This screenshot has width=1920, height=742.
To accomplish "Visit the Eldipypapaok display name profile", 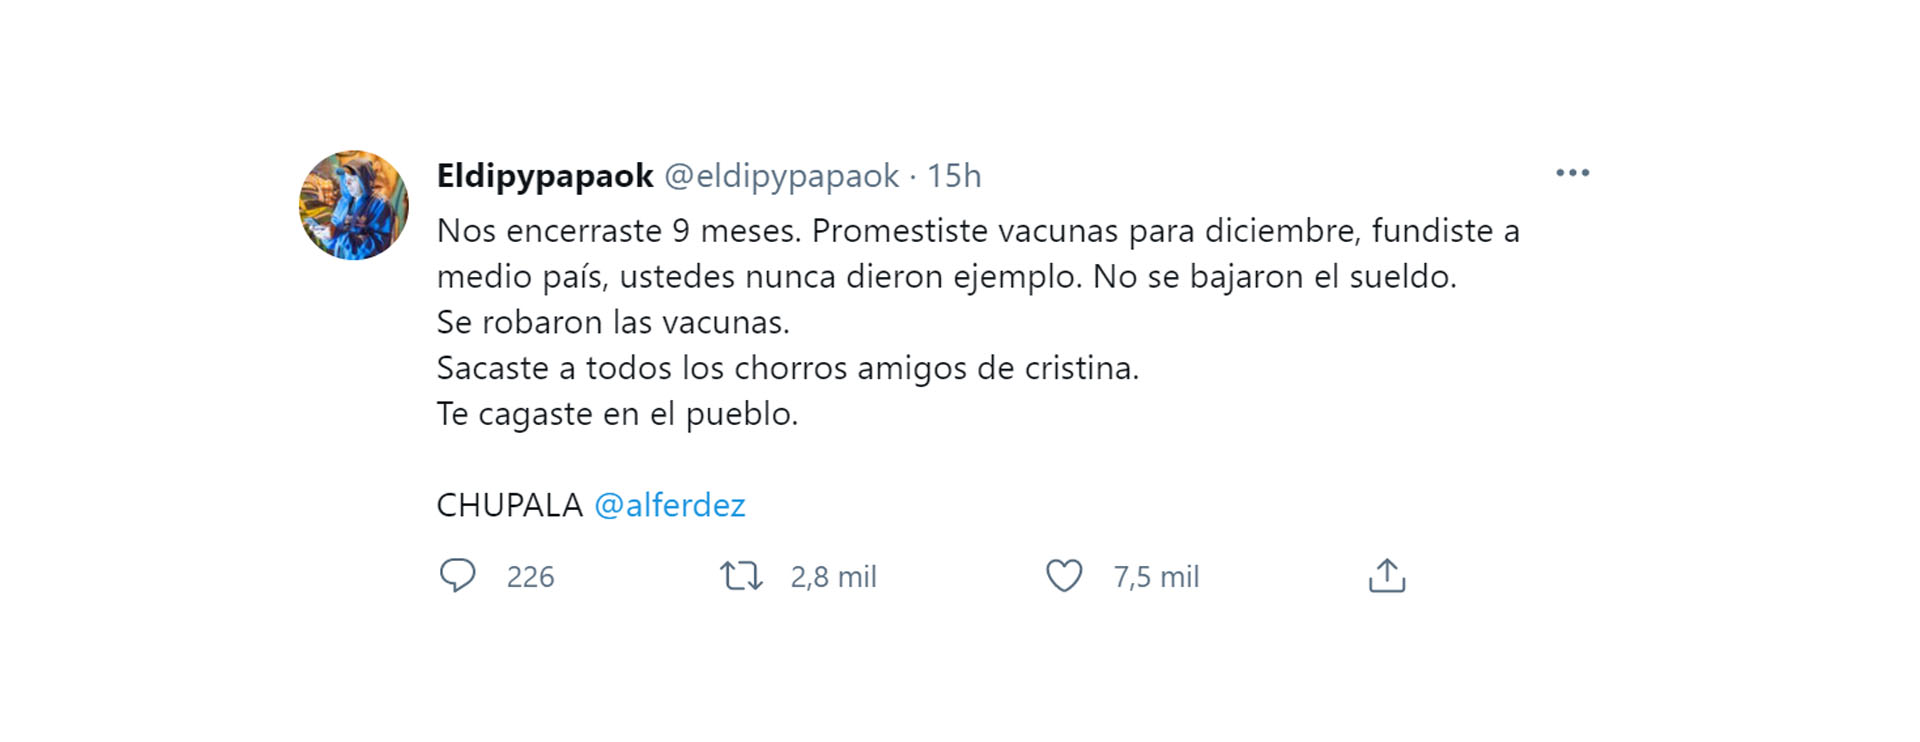I will click(545, 176).
